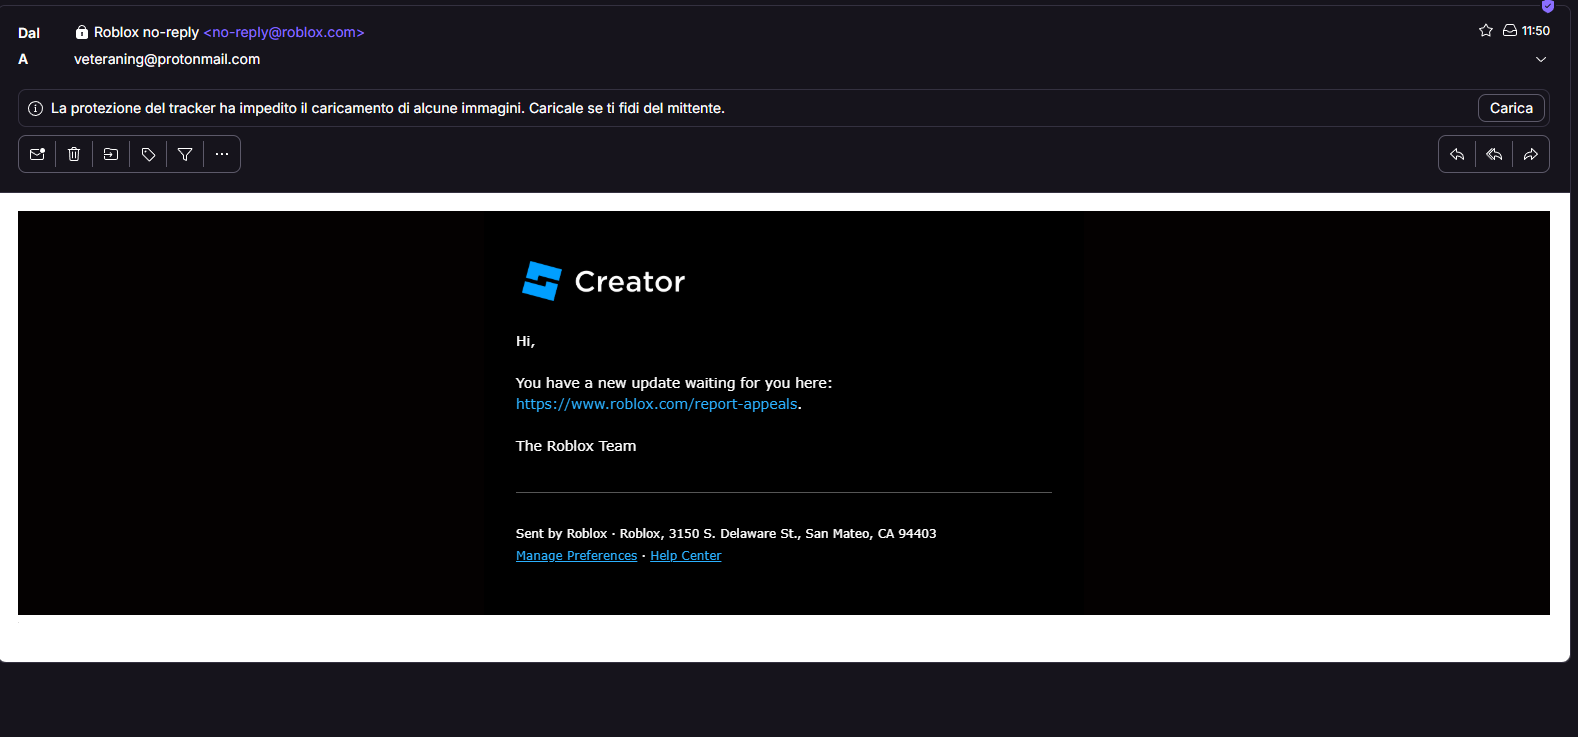Viewport: 1578px width, 737px height.
Task: Click sender address no-reply@roblox.com
Action: click(x=284, y=32)
